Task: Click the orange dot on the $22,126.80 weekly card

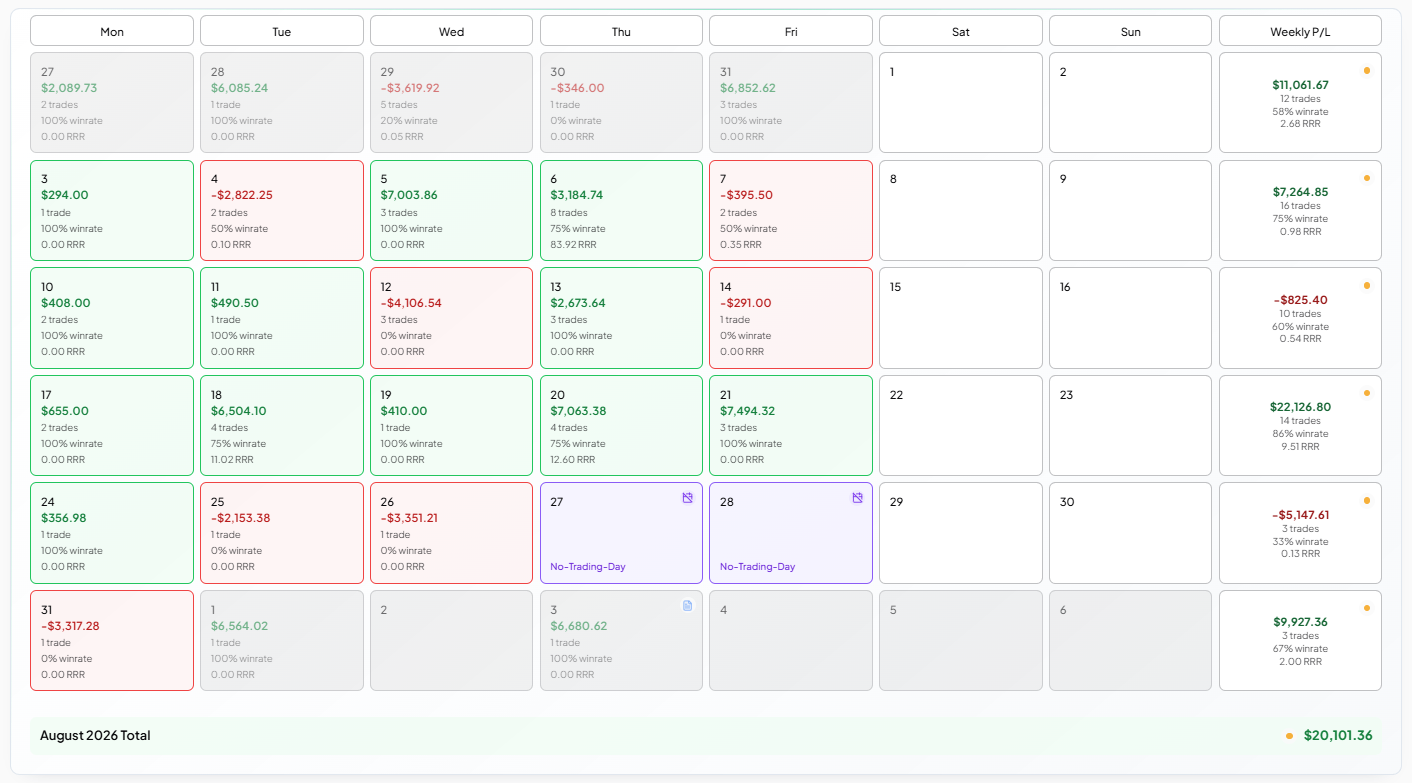Action: coord(1367,393)
